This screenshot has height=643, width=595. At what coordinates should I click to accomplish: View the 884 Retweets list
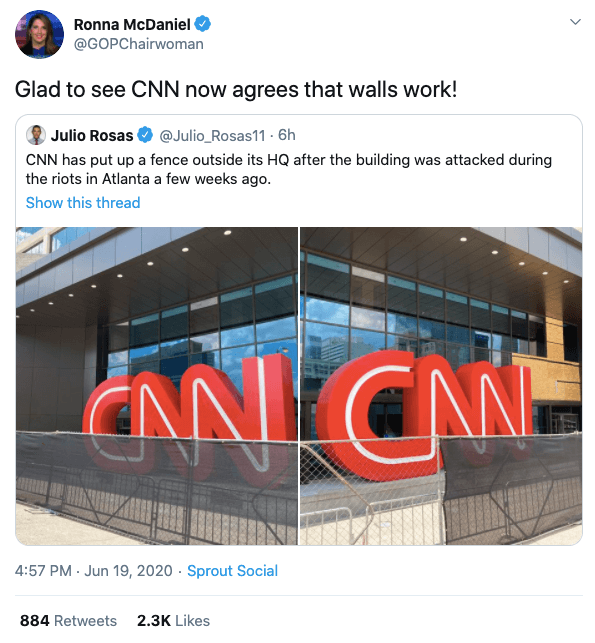pos(68,620)
